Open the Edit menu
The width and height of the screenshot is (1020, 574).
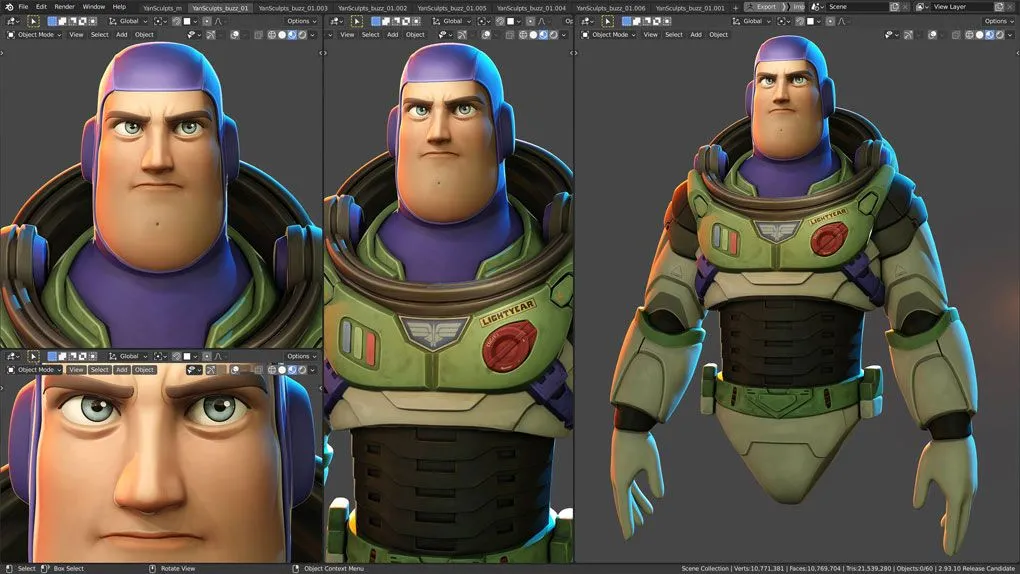pos(41,7)
